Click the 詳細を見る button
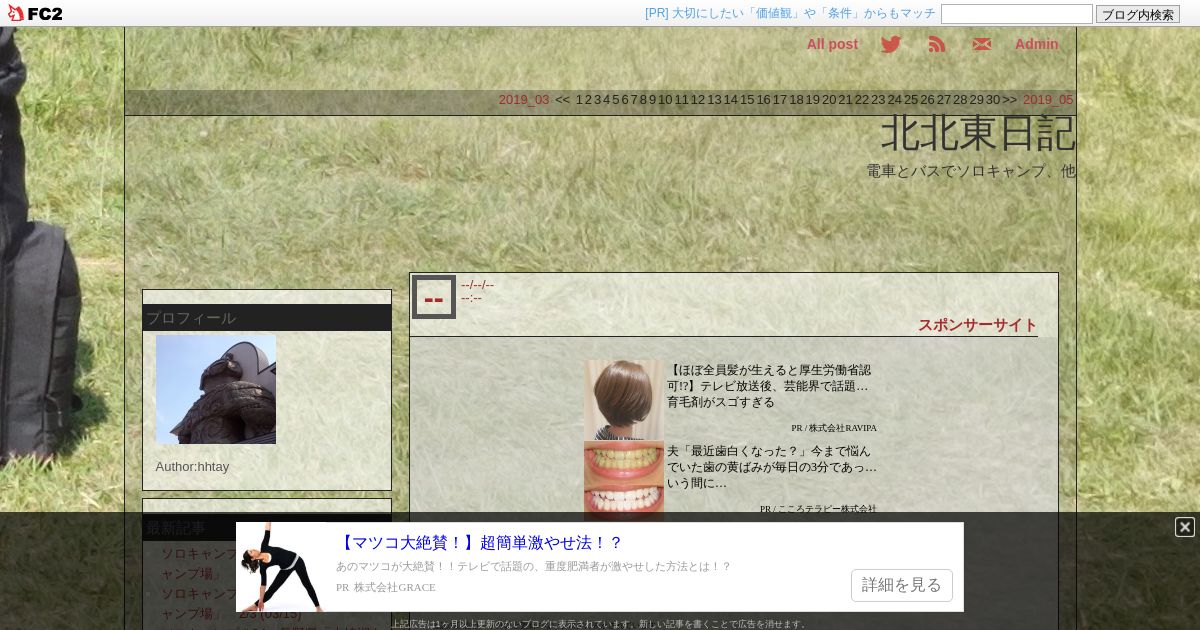Image resolution: width=1200 pixels, height=630 pixels. tap(902, 585)
